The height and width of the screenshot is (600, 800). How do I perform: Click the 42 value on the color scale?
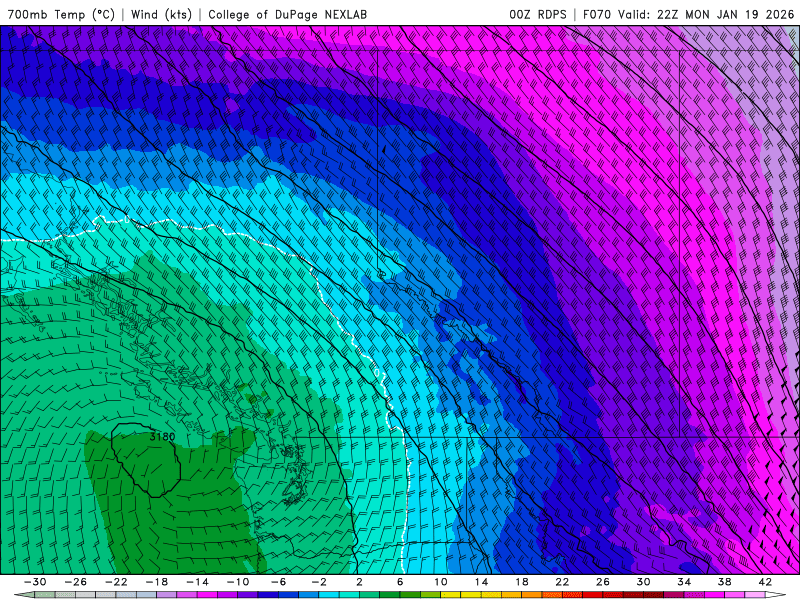pos(765,582)
